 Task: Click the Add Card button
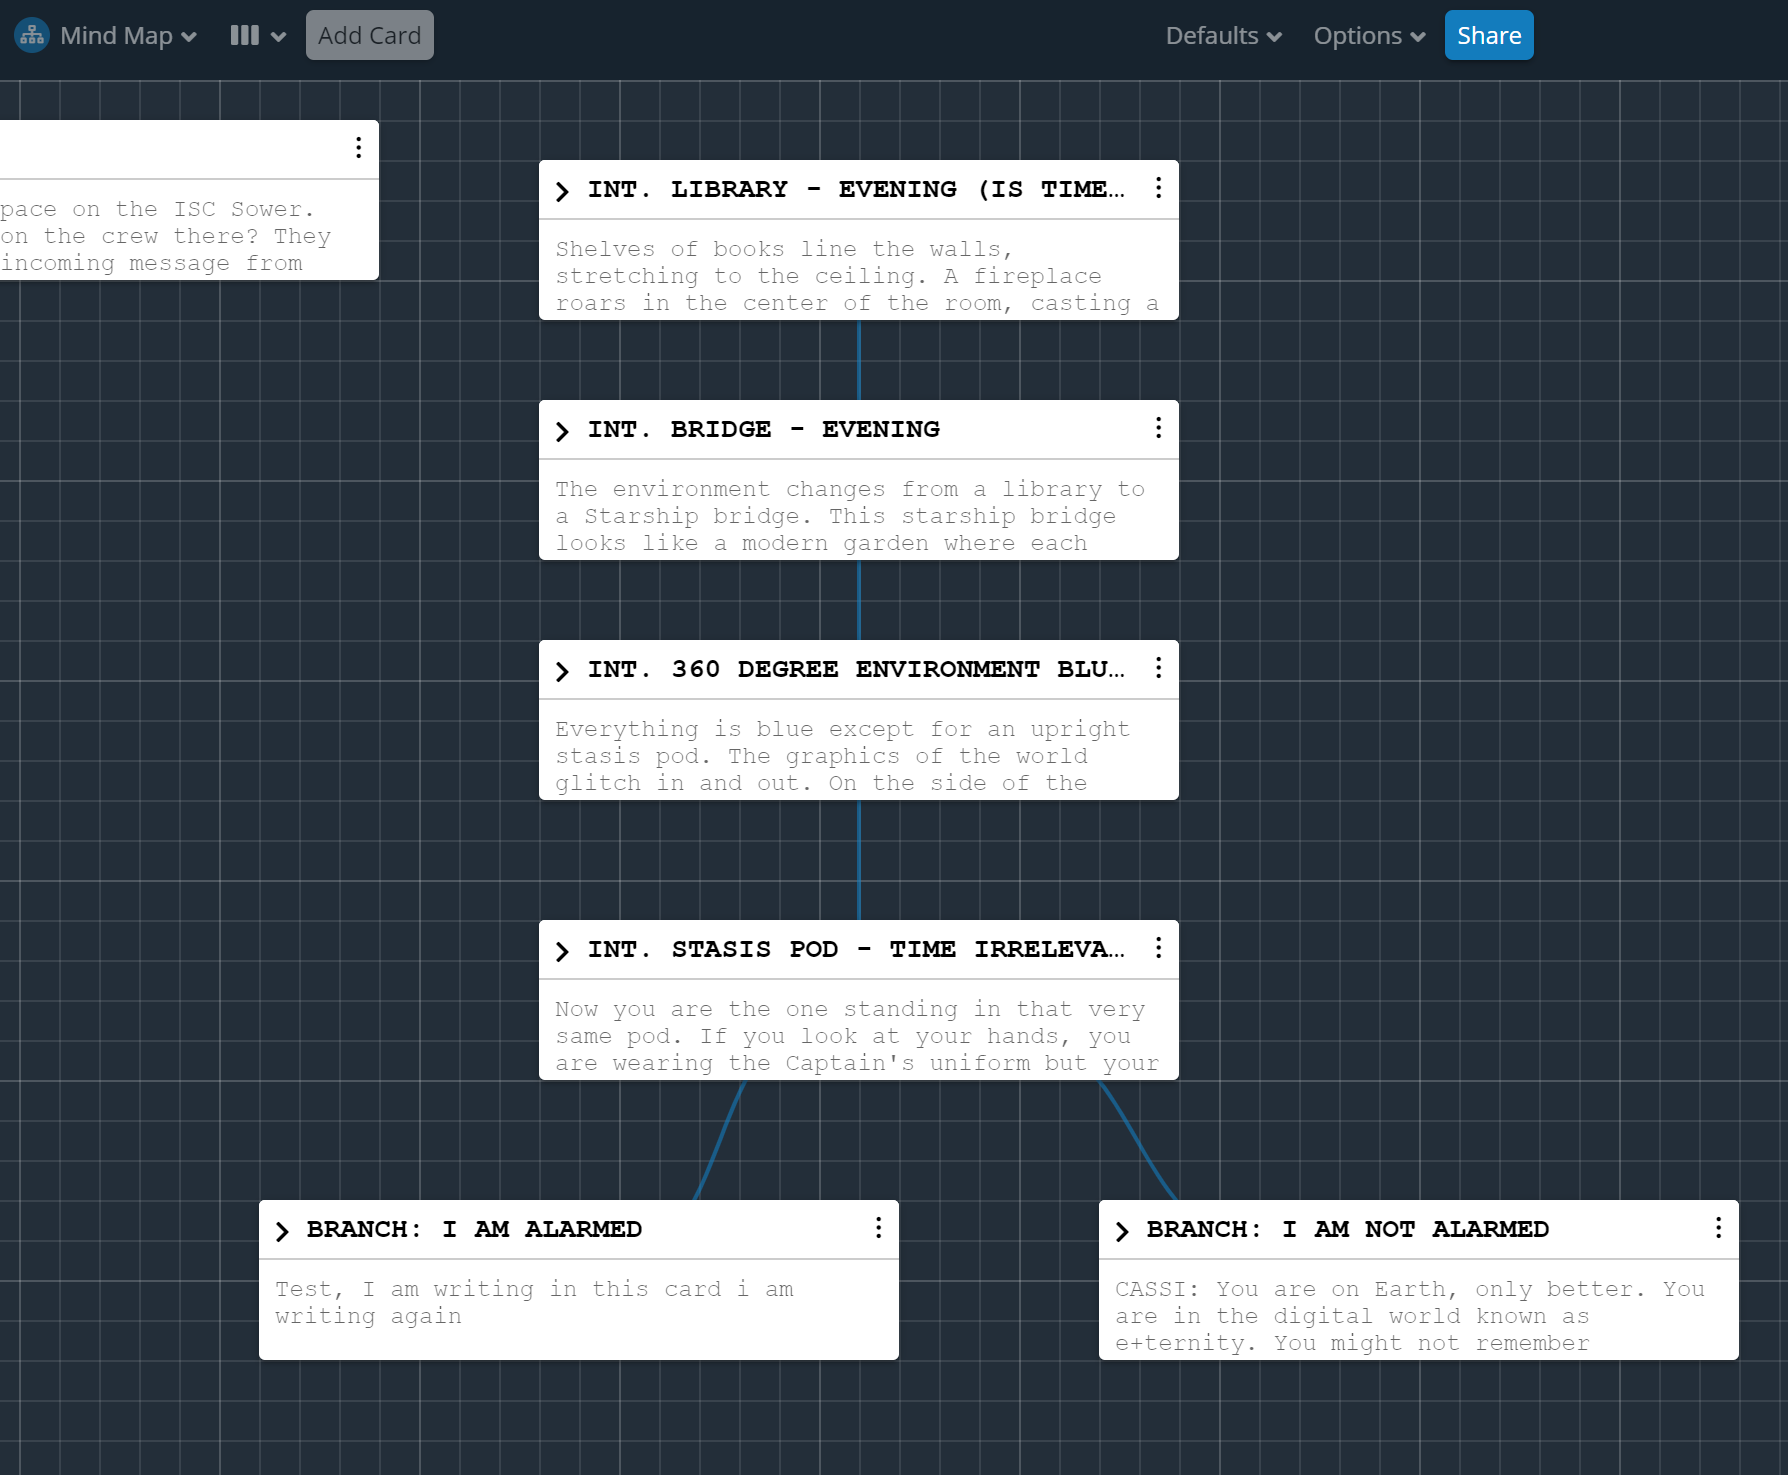click(x=369, y=35)
